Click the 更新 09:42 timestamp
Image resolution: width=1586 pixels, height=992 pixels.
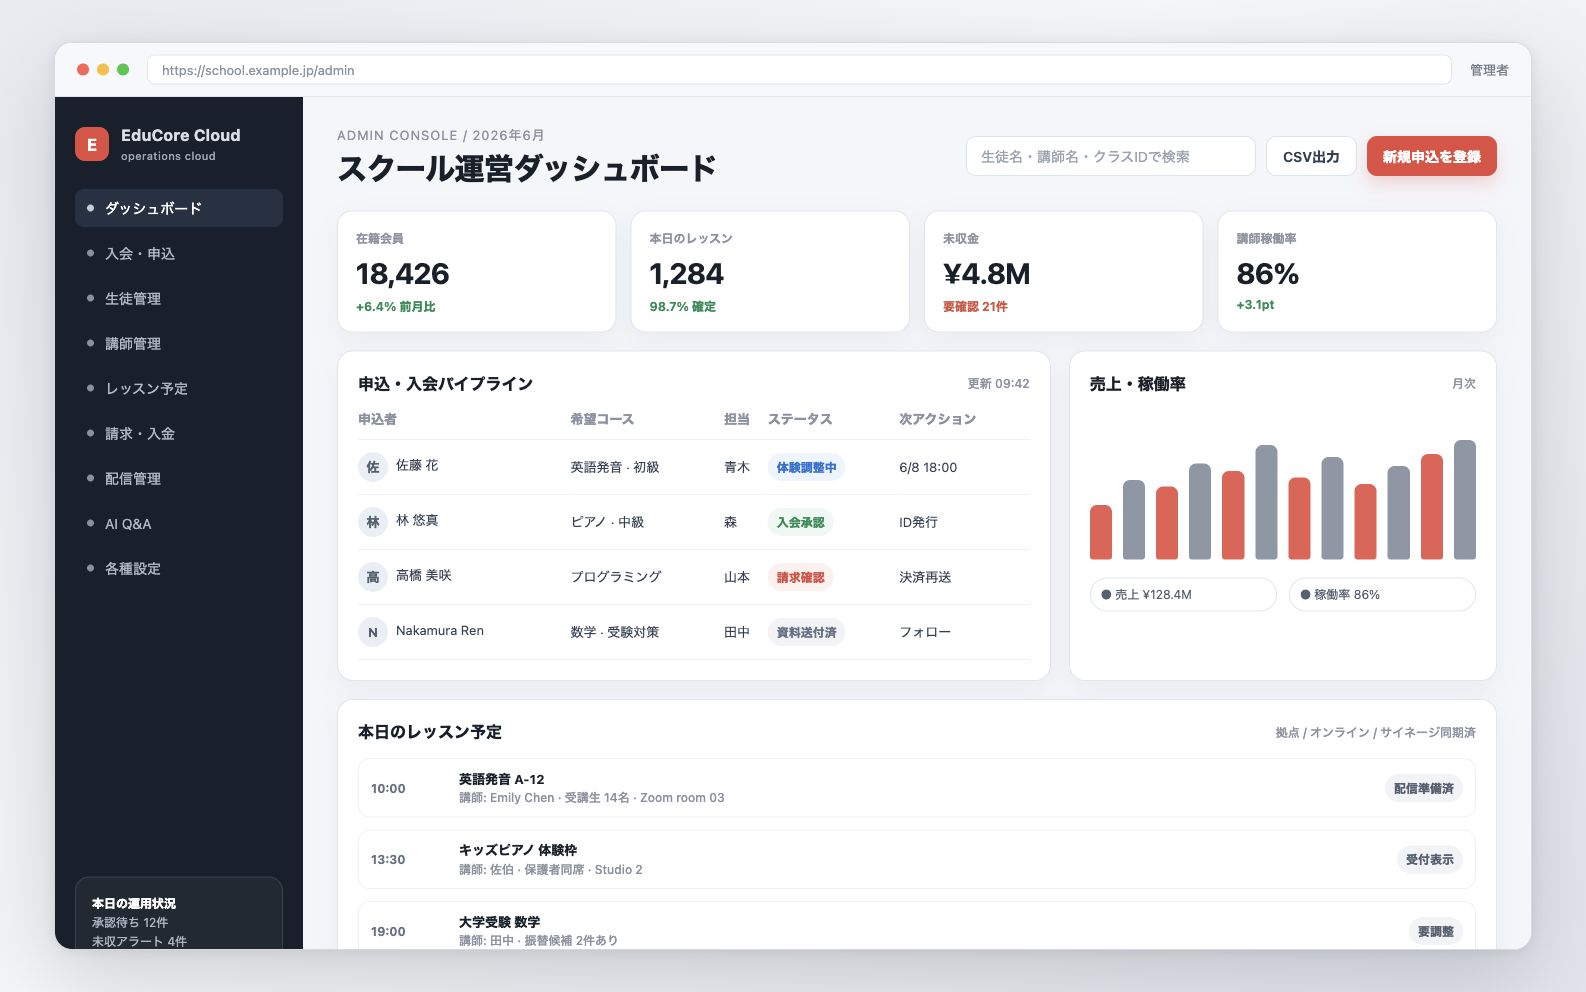[x=998, y=384]
